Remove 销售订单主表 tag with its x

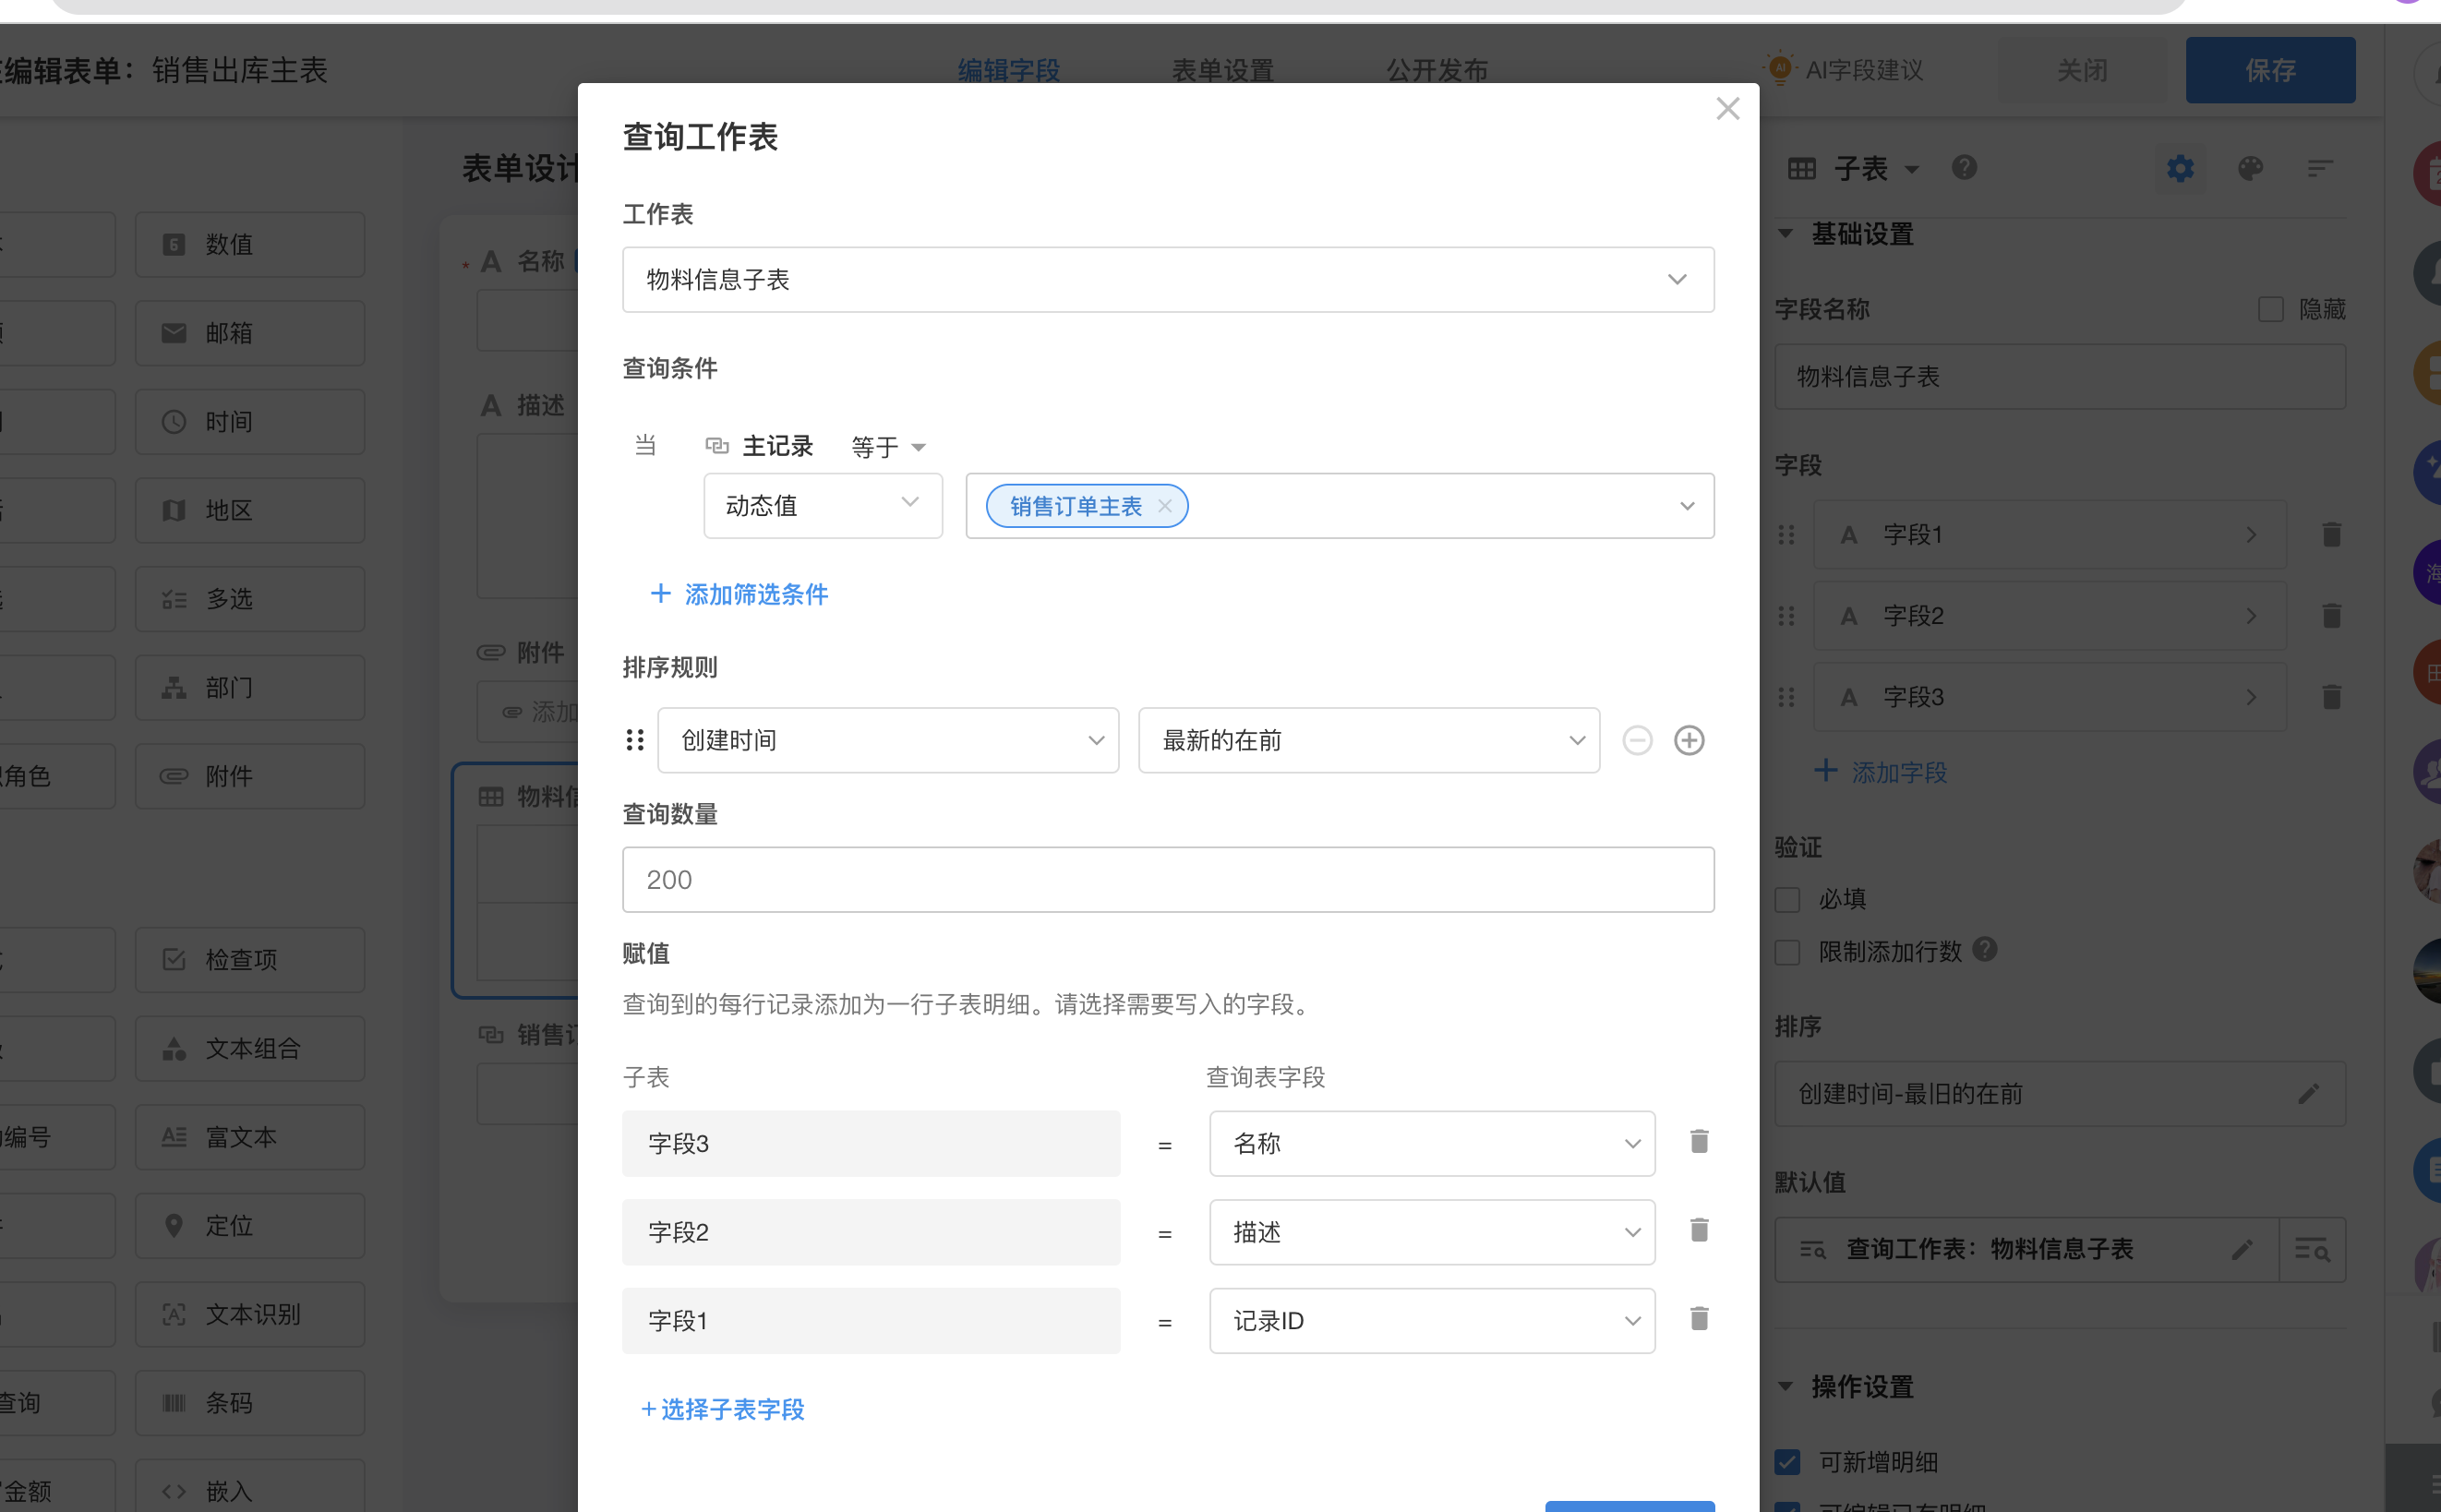[x=1164, y=506]
